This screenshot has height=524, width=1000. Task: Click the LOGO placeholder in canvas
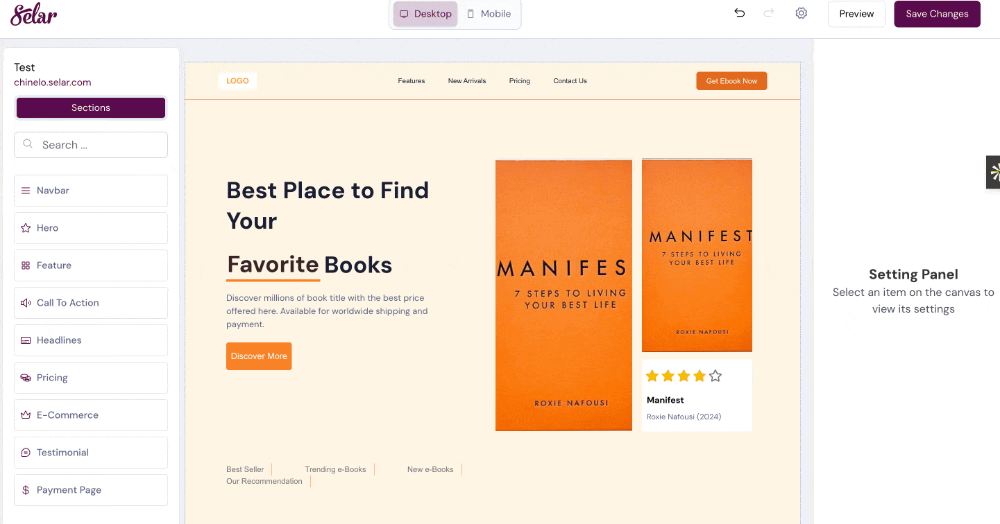click(237, 81)
